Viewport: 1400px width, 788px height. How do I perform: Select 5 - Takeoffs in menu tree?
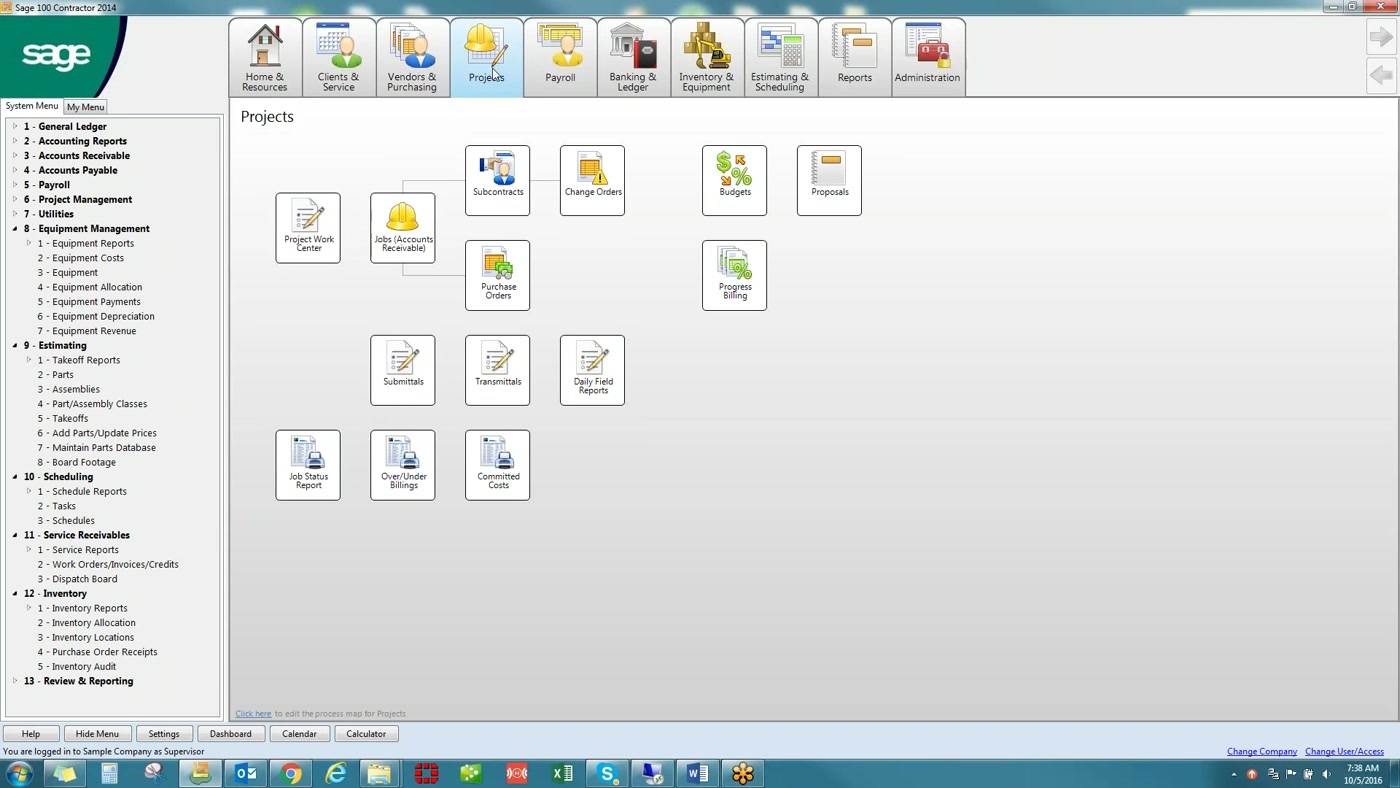point(63,419)
